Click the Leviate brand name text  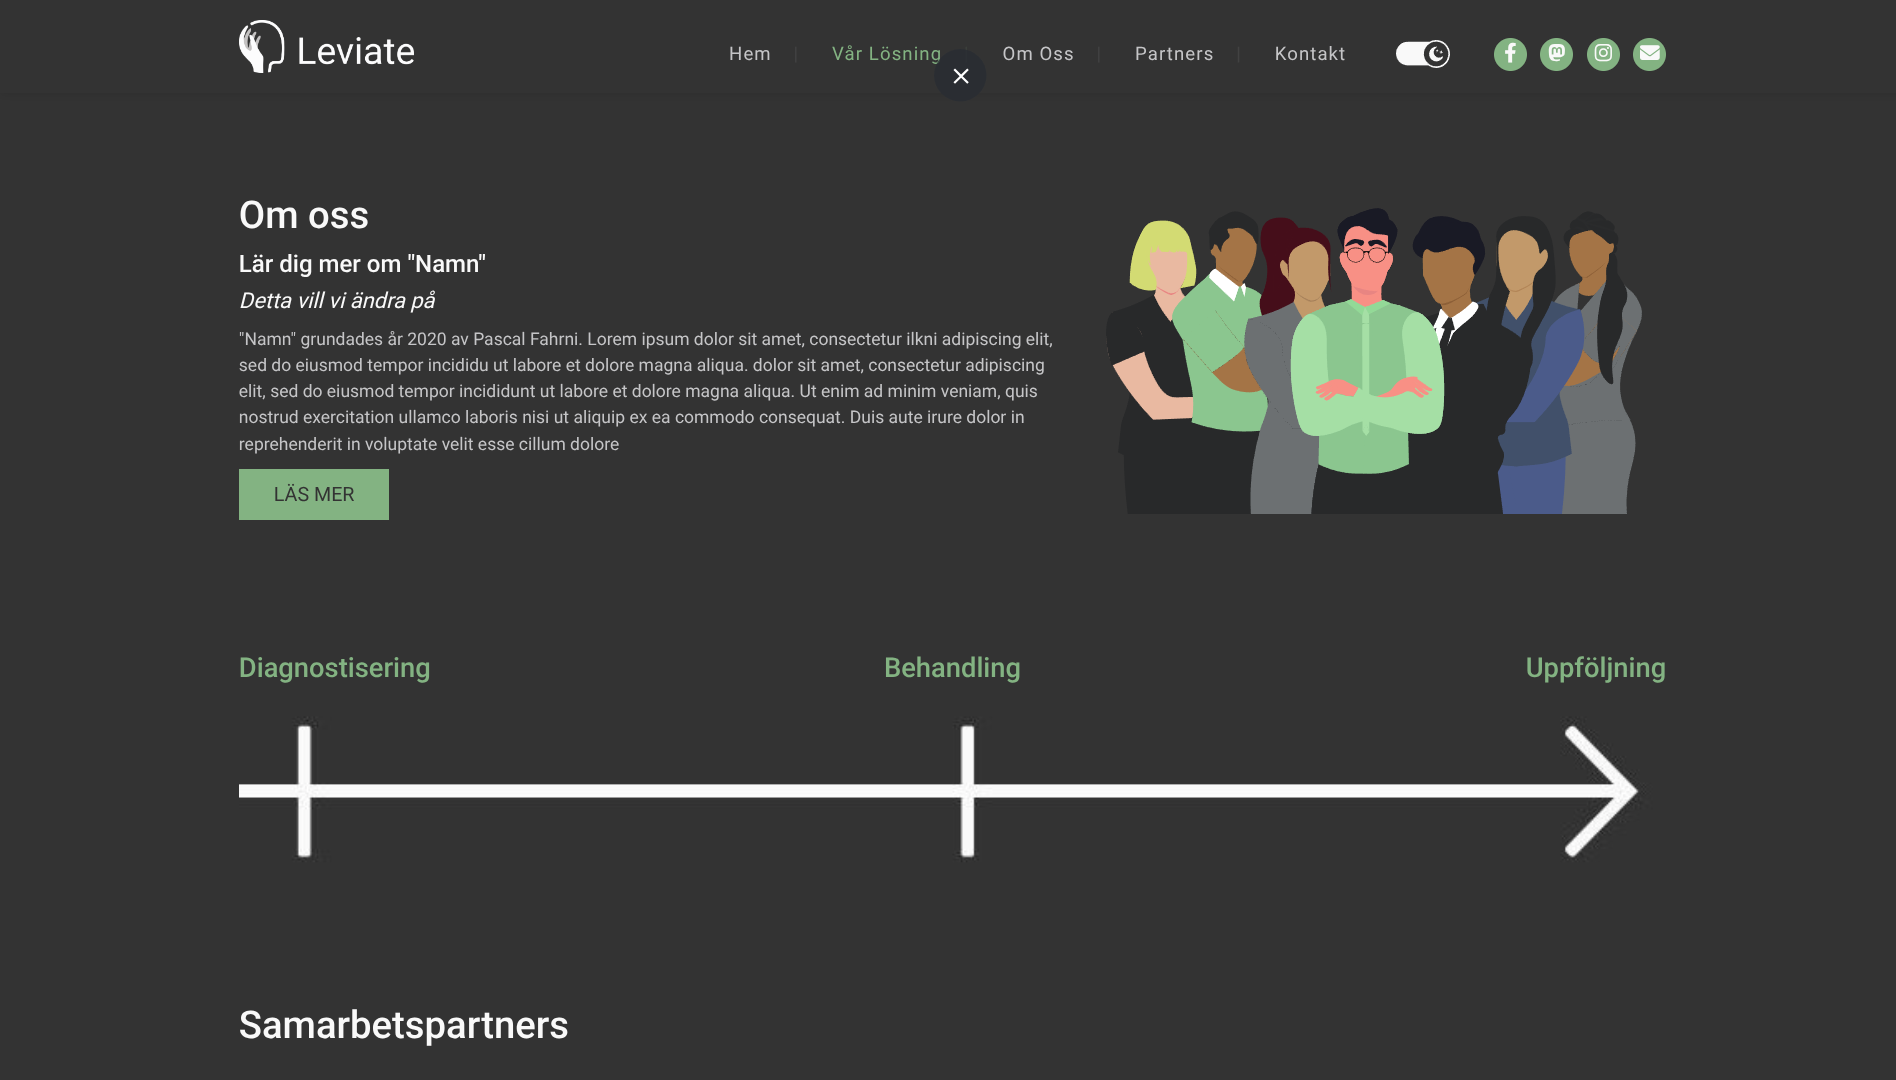[356, 51]
